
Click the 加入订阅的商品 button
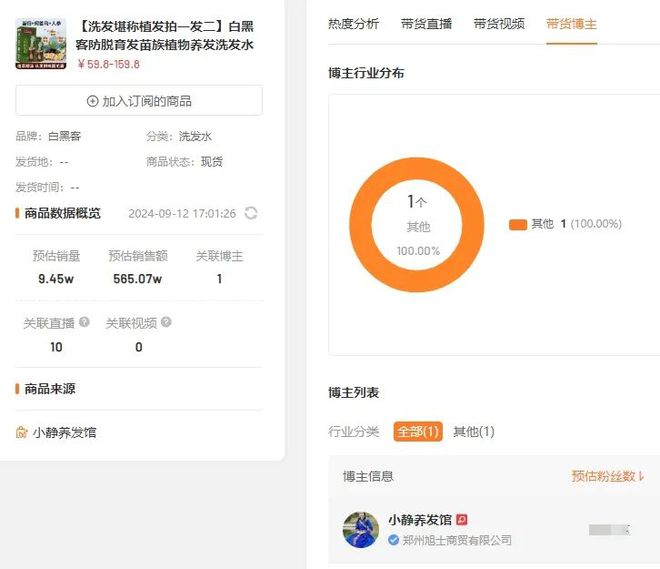(139, 101)
